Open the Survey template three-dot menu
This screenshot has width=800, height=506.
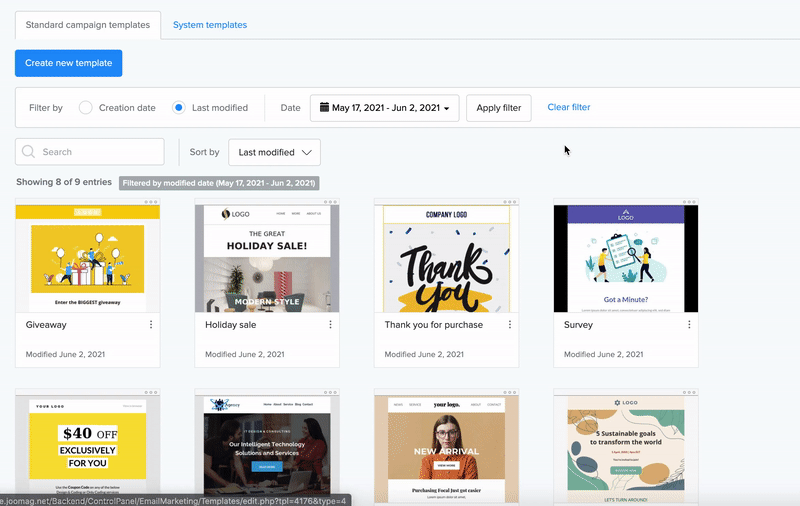click(x=690, y=325)
